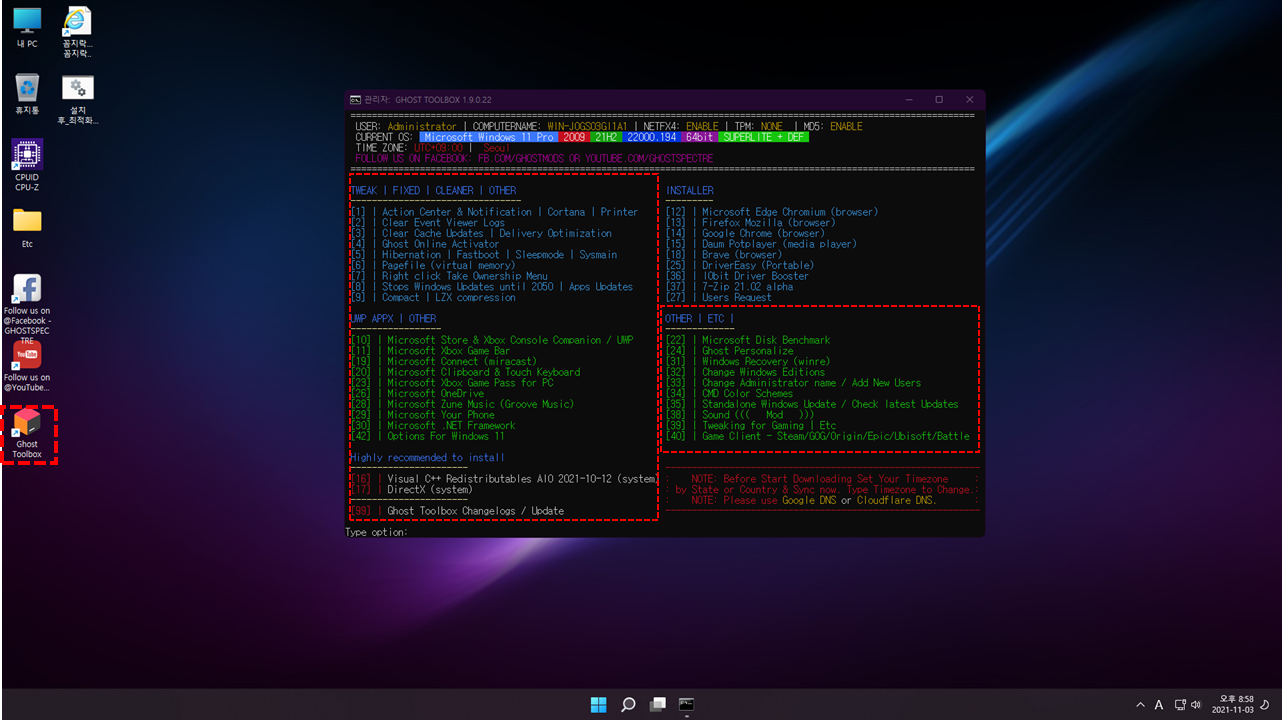
Task: Maximize the Ghost Toolbox window
Action: tap(939, 99)
